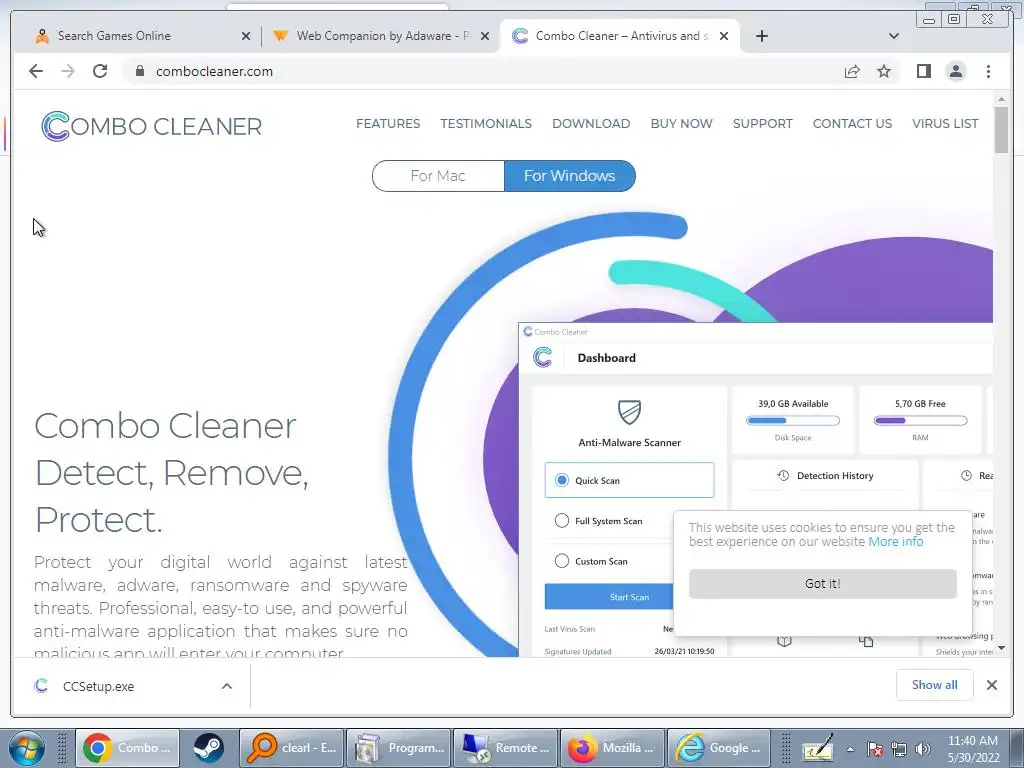Click the Windows Start button

[x=26, y=748]
